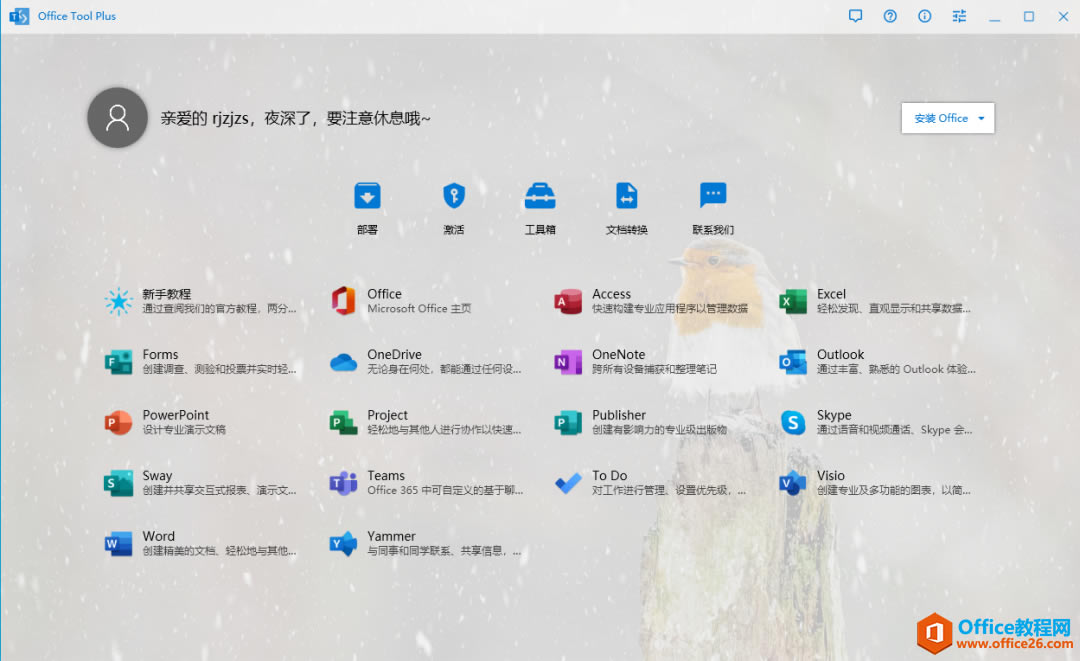The width and height of the screenshot is (1080, 661).
Task: Select the 工具箱 label
Action: click(x=540, y=230)
